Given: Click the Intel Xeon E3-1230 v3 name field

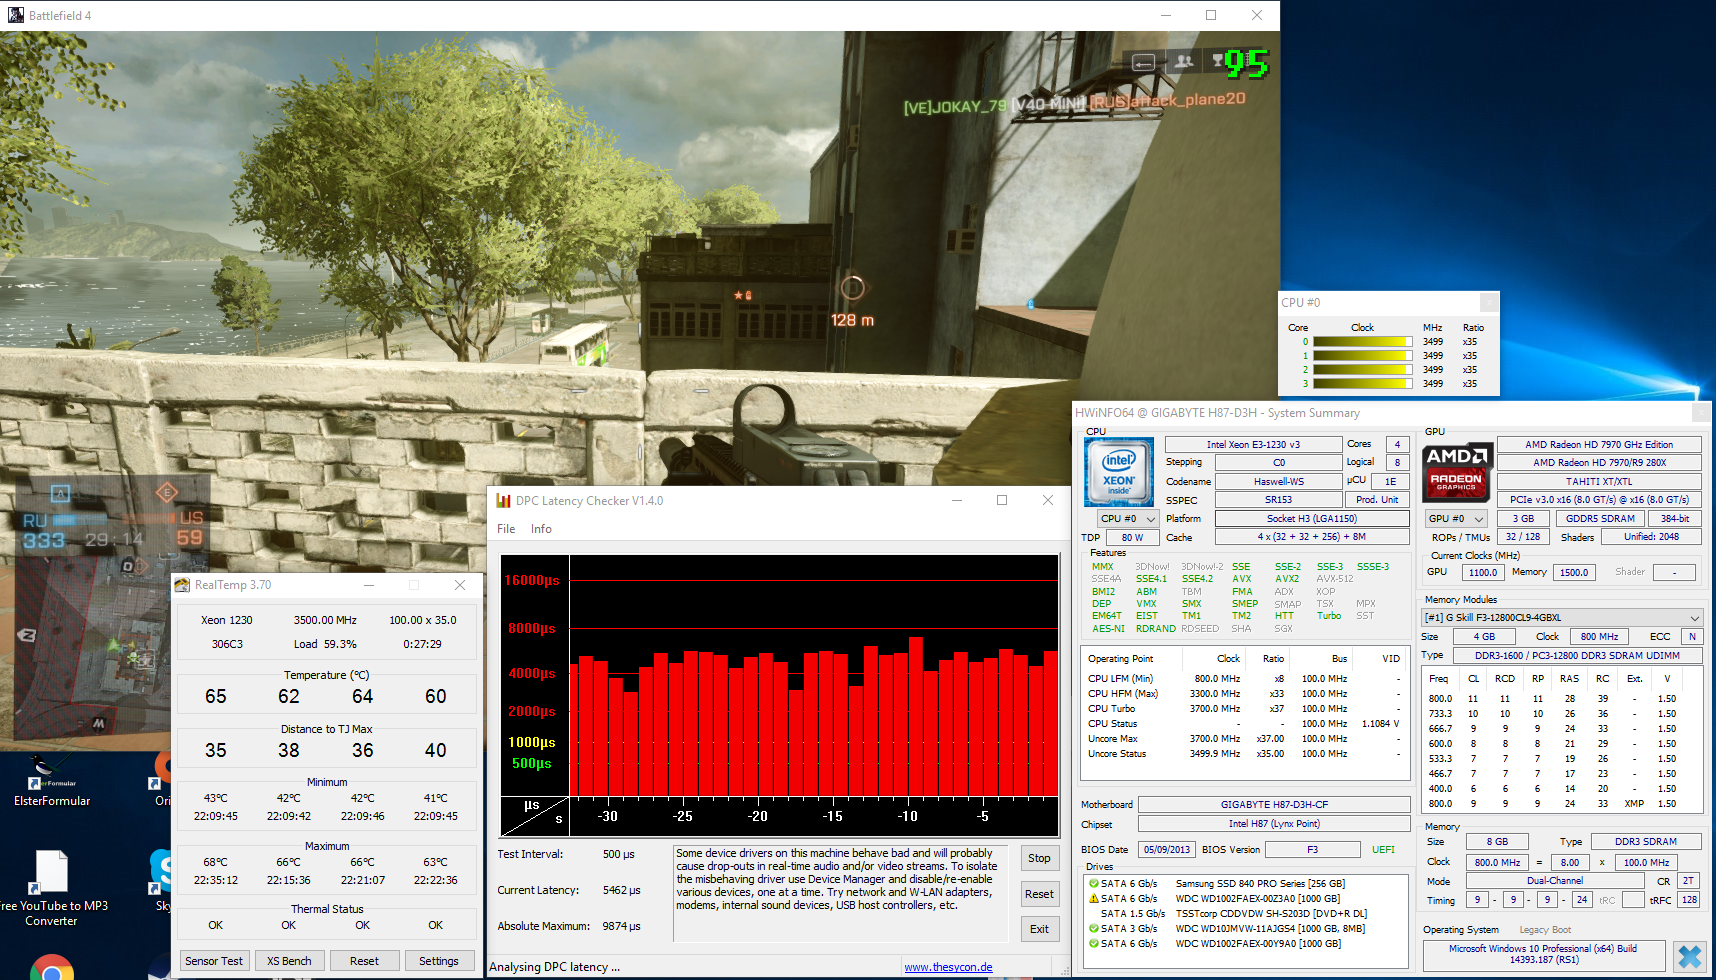Looking at the screenshot, I should pos(1253,445).
